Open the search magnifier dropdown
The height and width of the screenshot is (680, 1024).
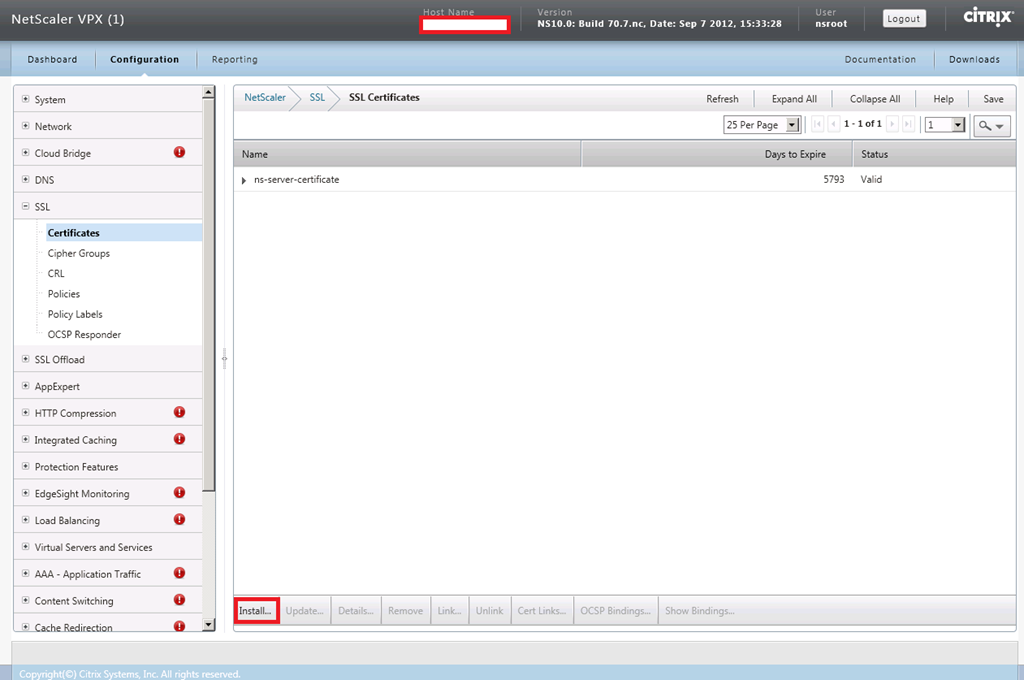coord(991,125)
